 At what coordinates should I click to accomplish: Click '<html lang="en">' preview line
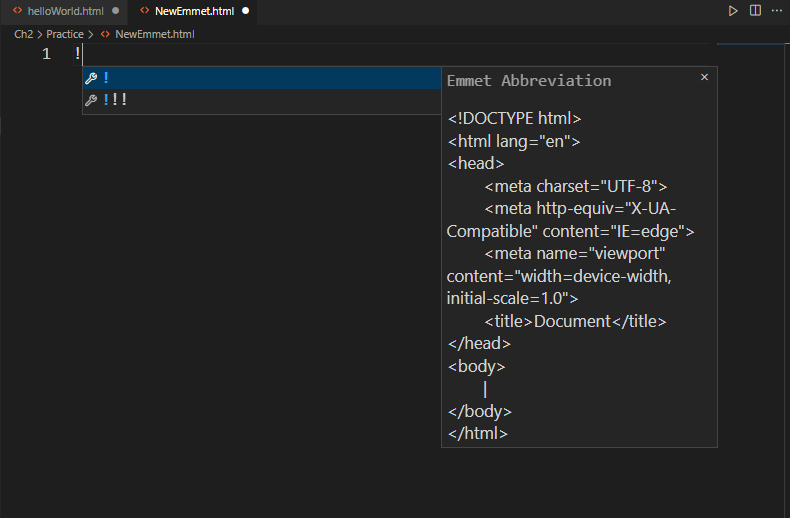coord(514,141)
